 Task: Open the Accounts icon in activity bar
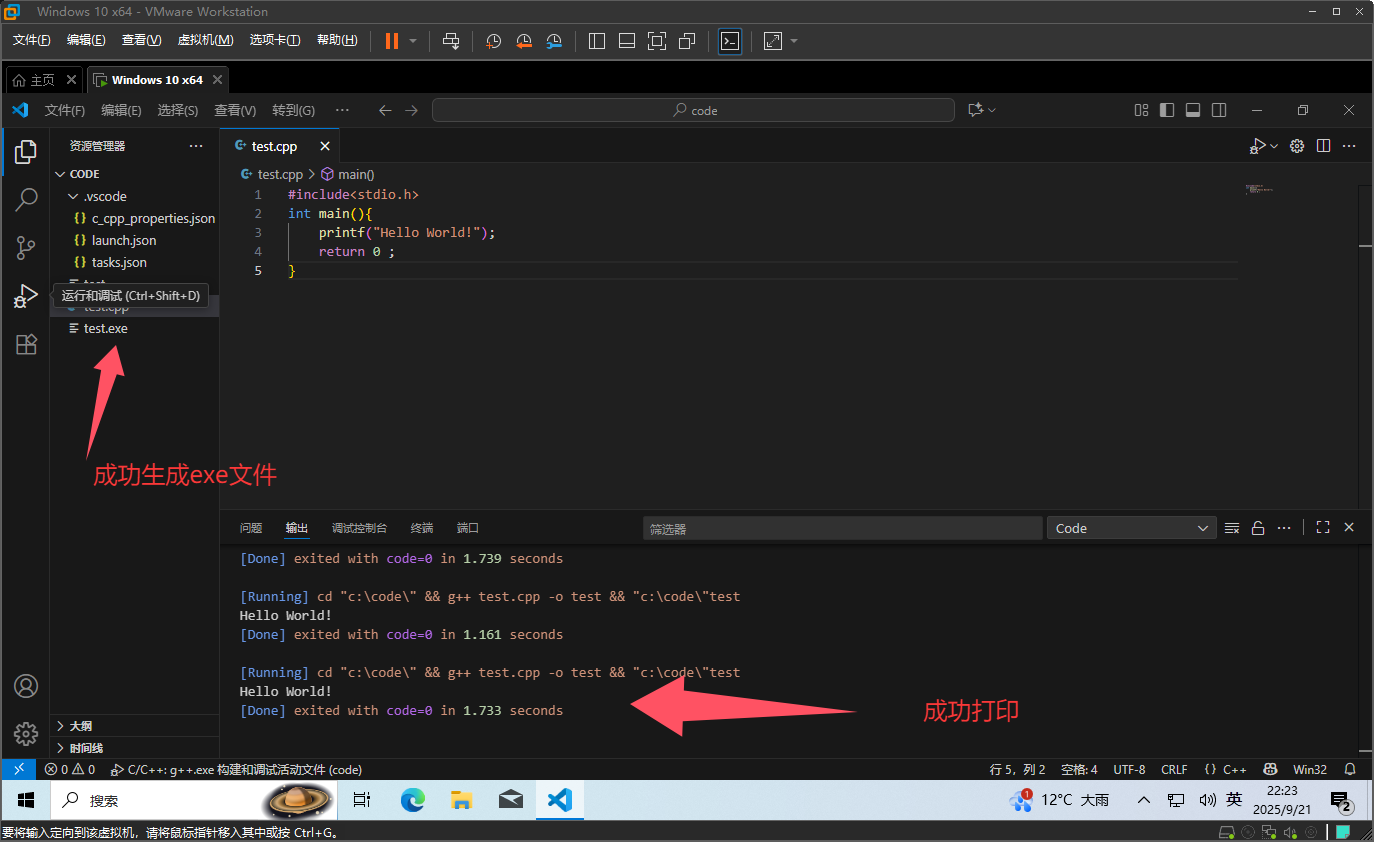click(x=26, y=686)
